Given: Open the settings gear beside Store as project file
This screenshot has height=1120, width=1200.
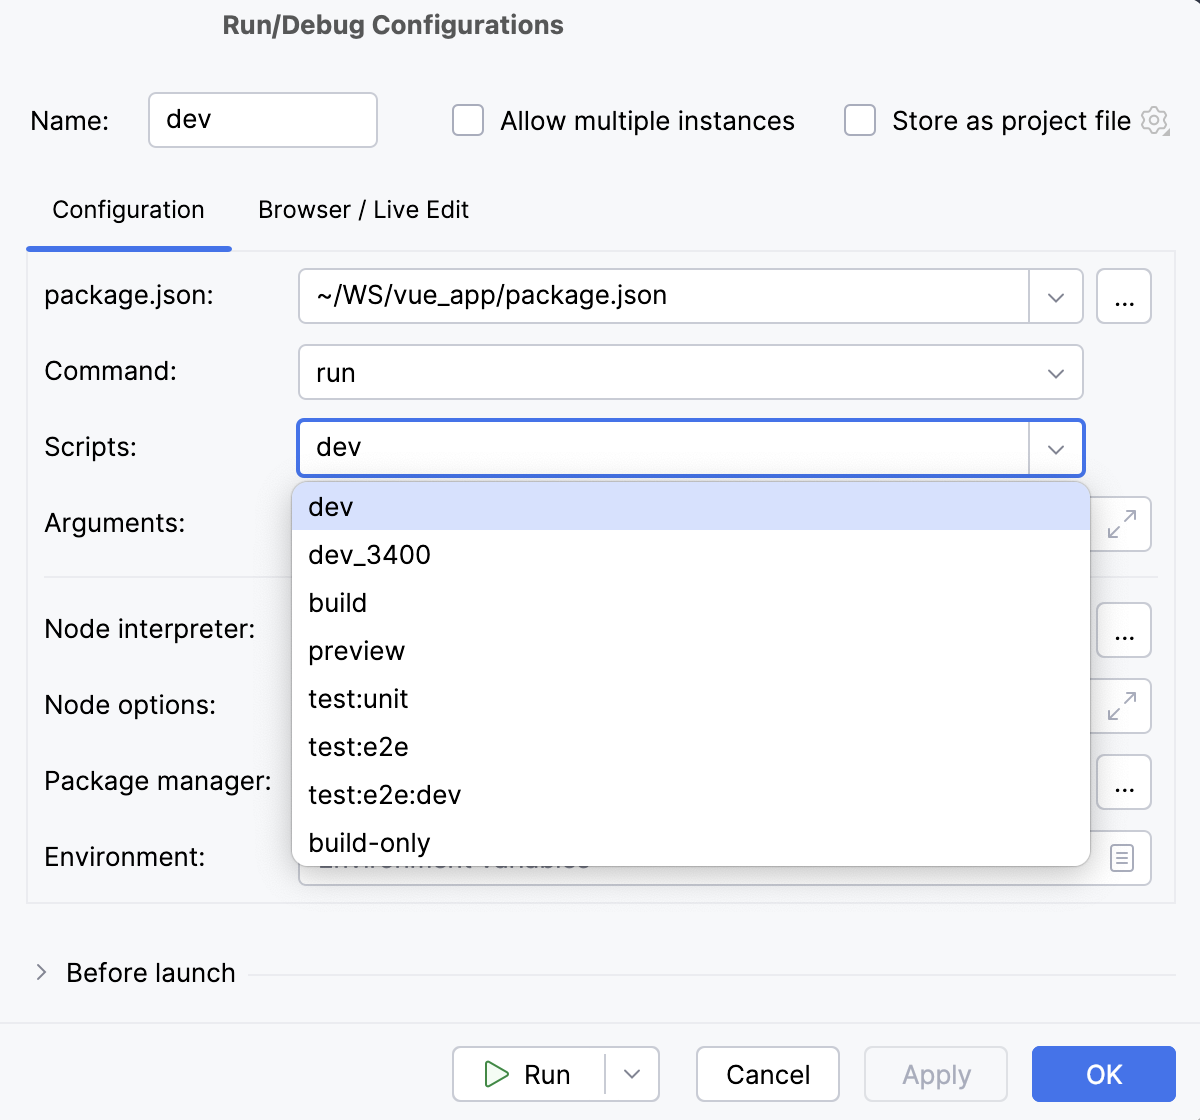Looking at the screenshot, I should [1154, 120].
